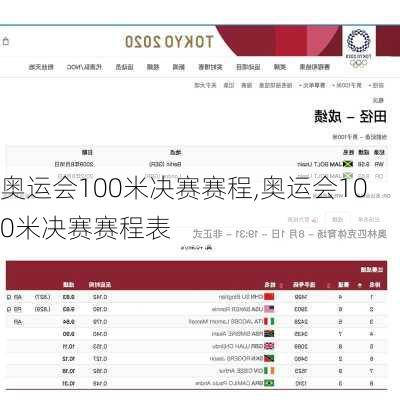Click BOLT Usain in the WR record row

click(313, 164)
